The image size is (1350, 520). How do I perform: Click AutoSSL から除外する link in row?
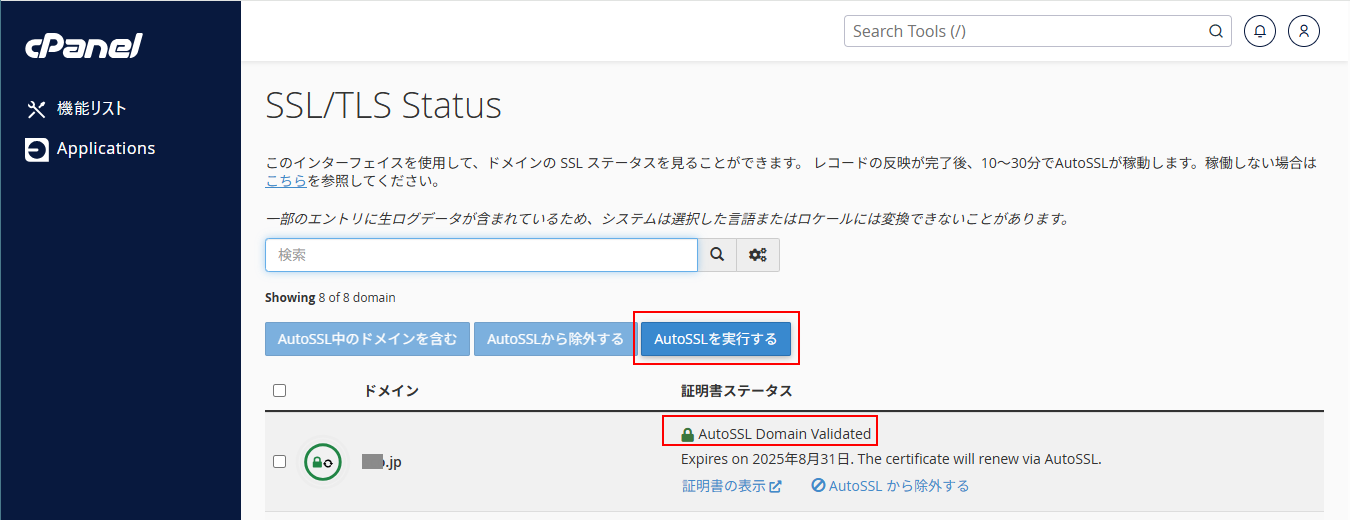pos(899,486)
